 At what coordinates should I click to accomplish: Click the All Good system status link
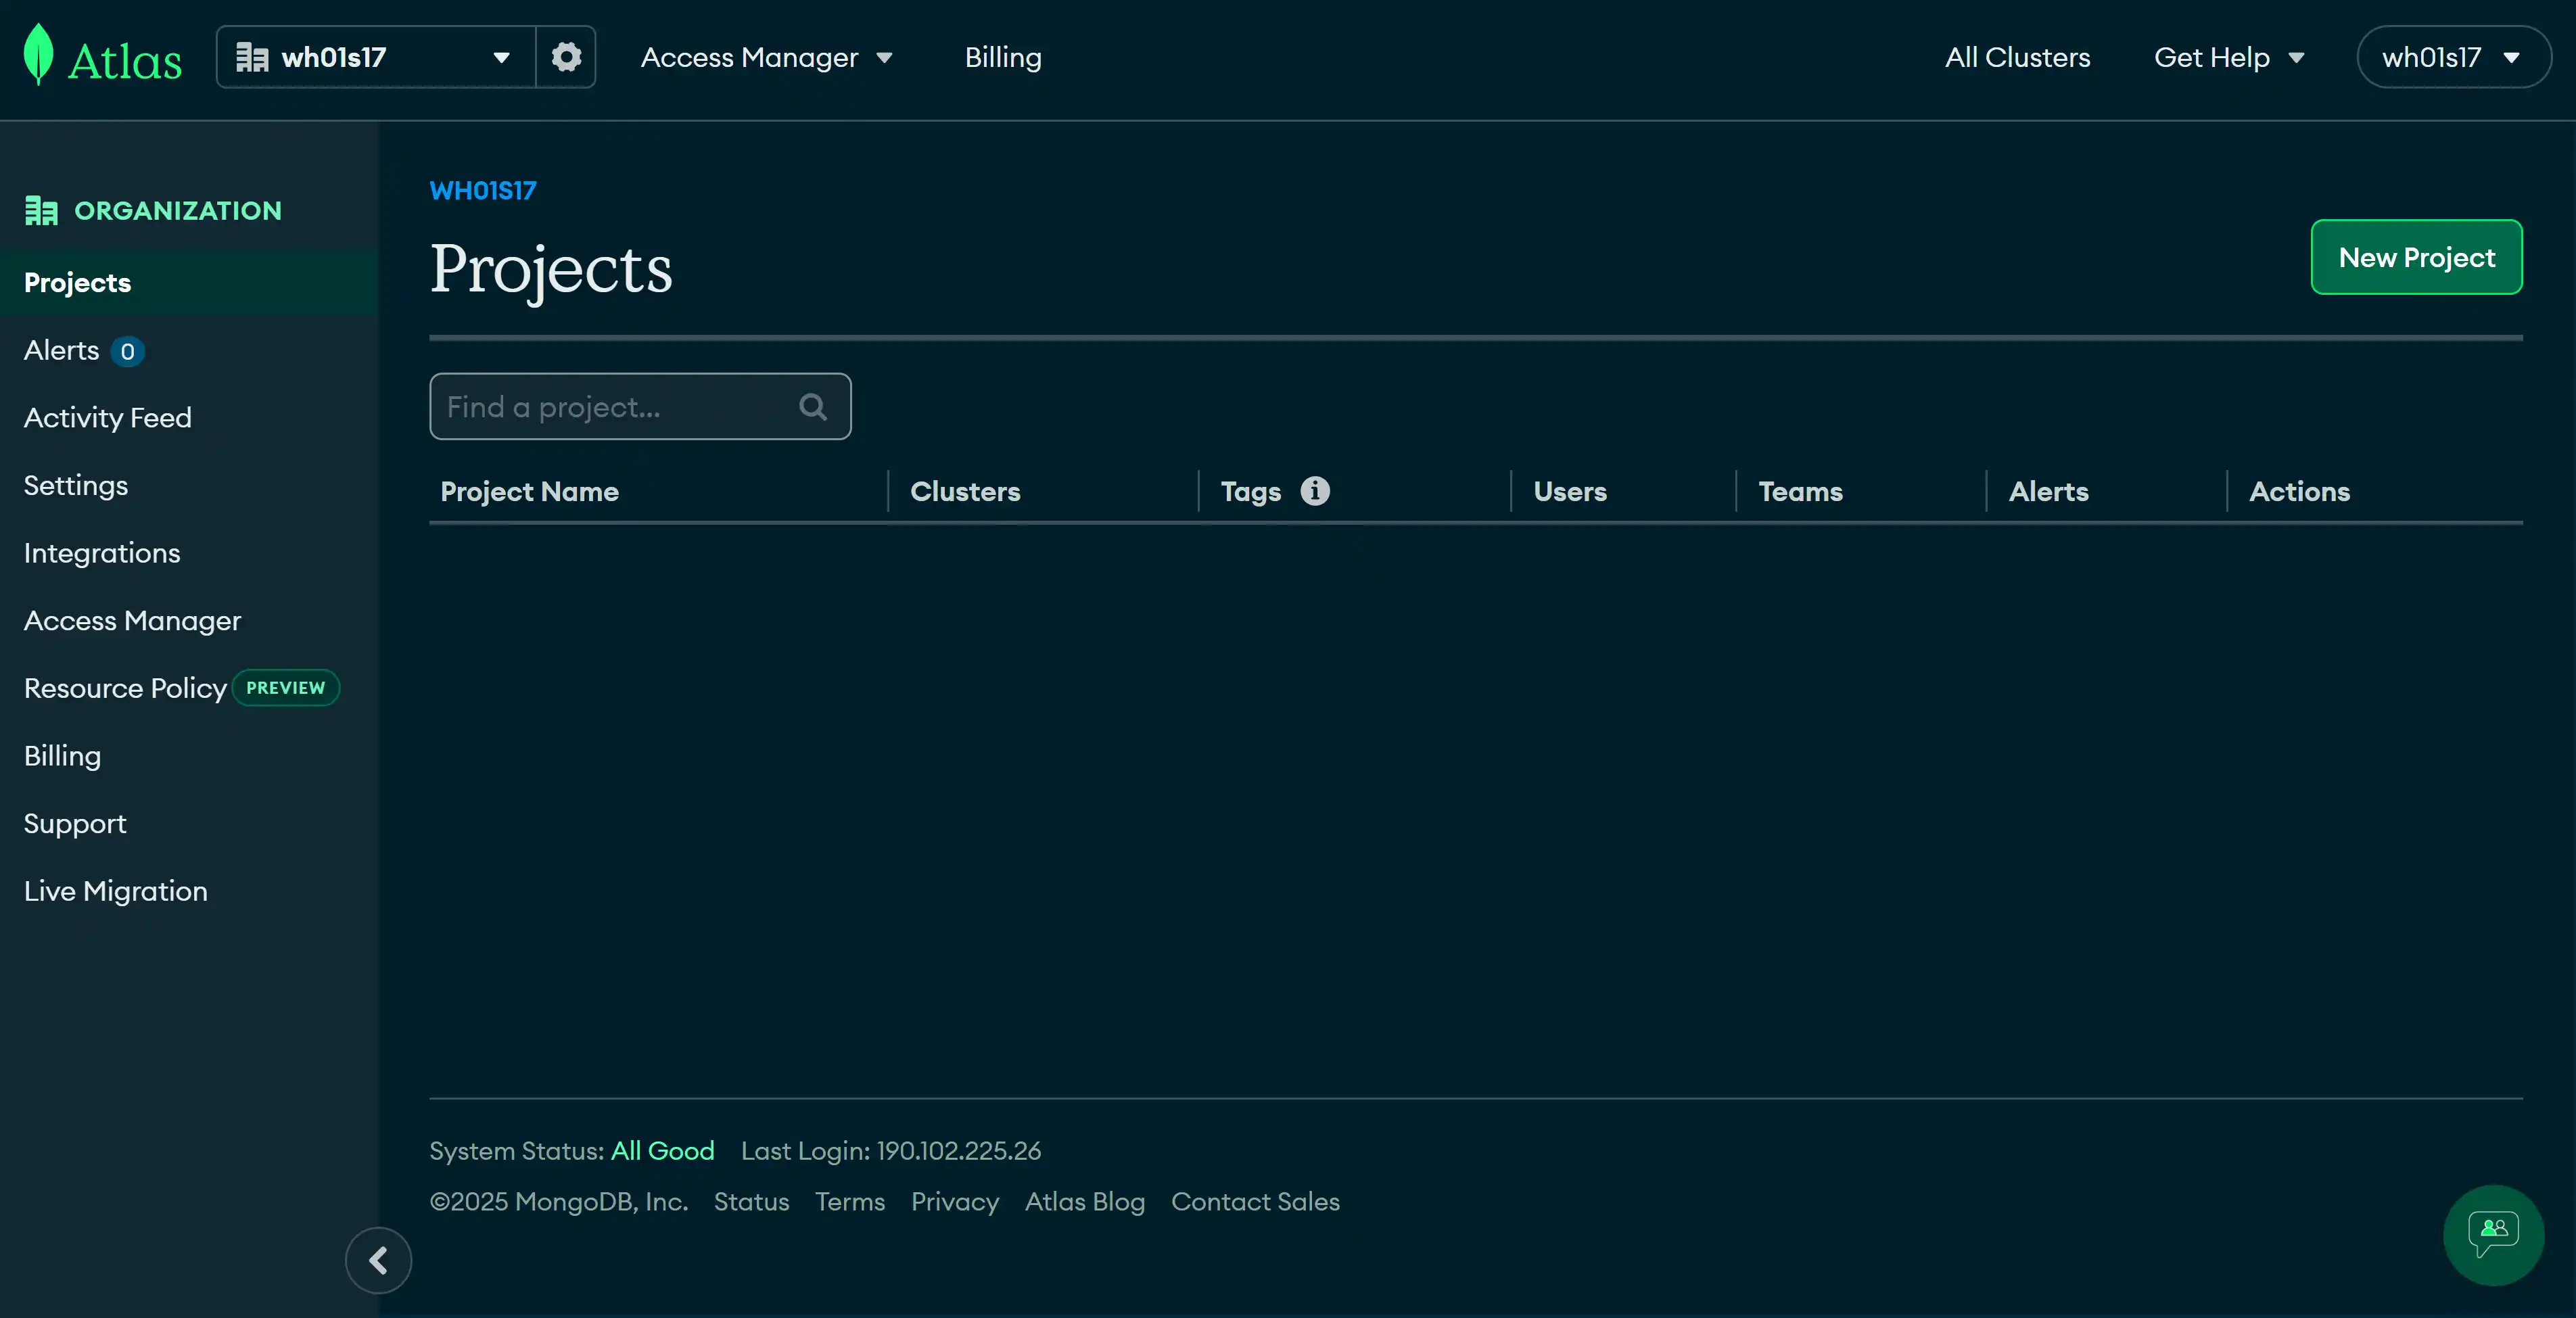coord(662,1151)
